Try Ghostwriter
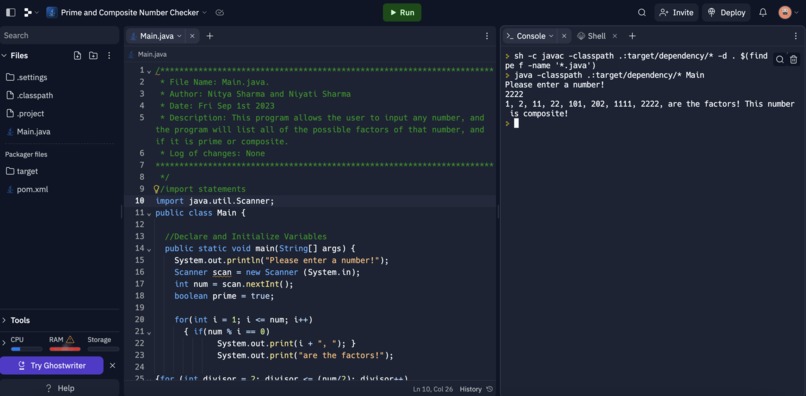Viewport: 806px width, 396px height. [x=51, y=366]
